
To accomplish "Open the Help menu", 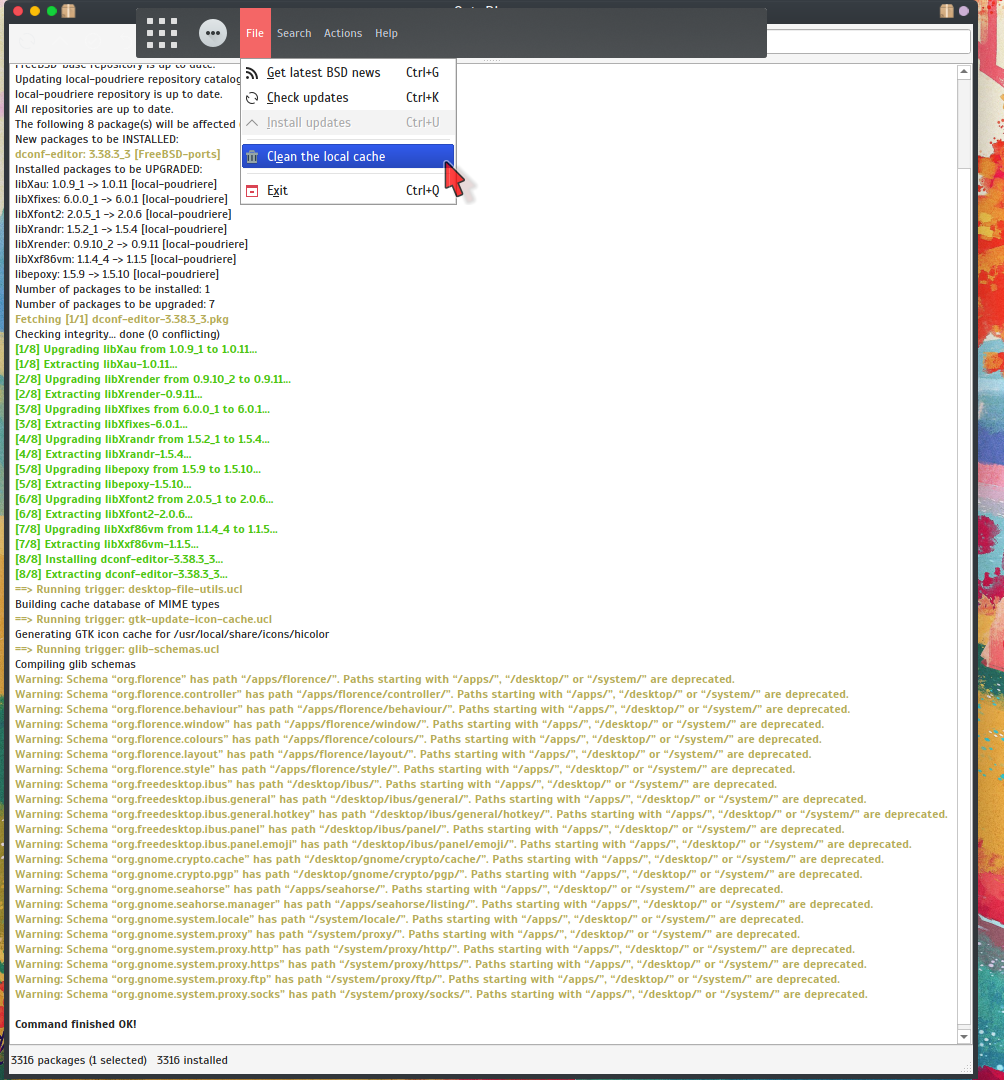I will pos(386,33).
